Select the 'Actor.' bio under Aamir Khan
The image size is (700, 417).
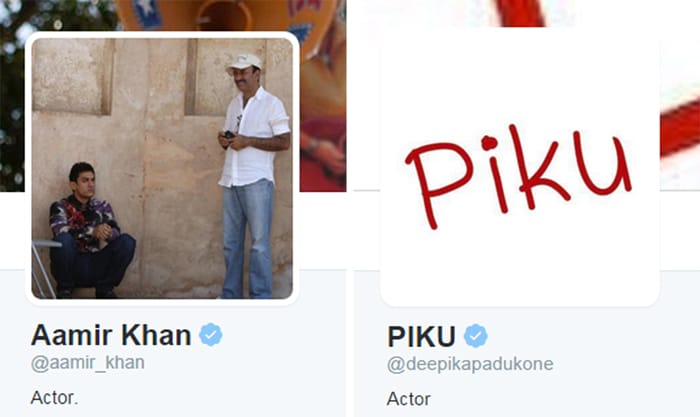(54, 397)
